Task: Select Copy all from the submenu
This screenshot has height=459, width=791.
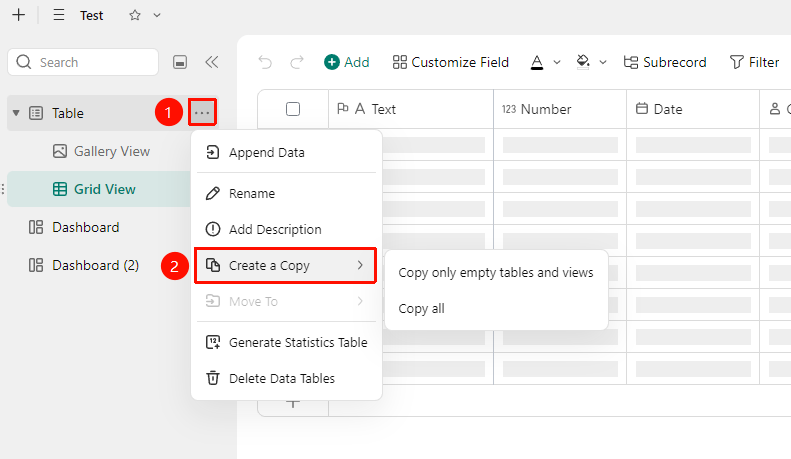Action: (496, 309)
